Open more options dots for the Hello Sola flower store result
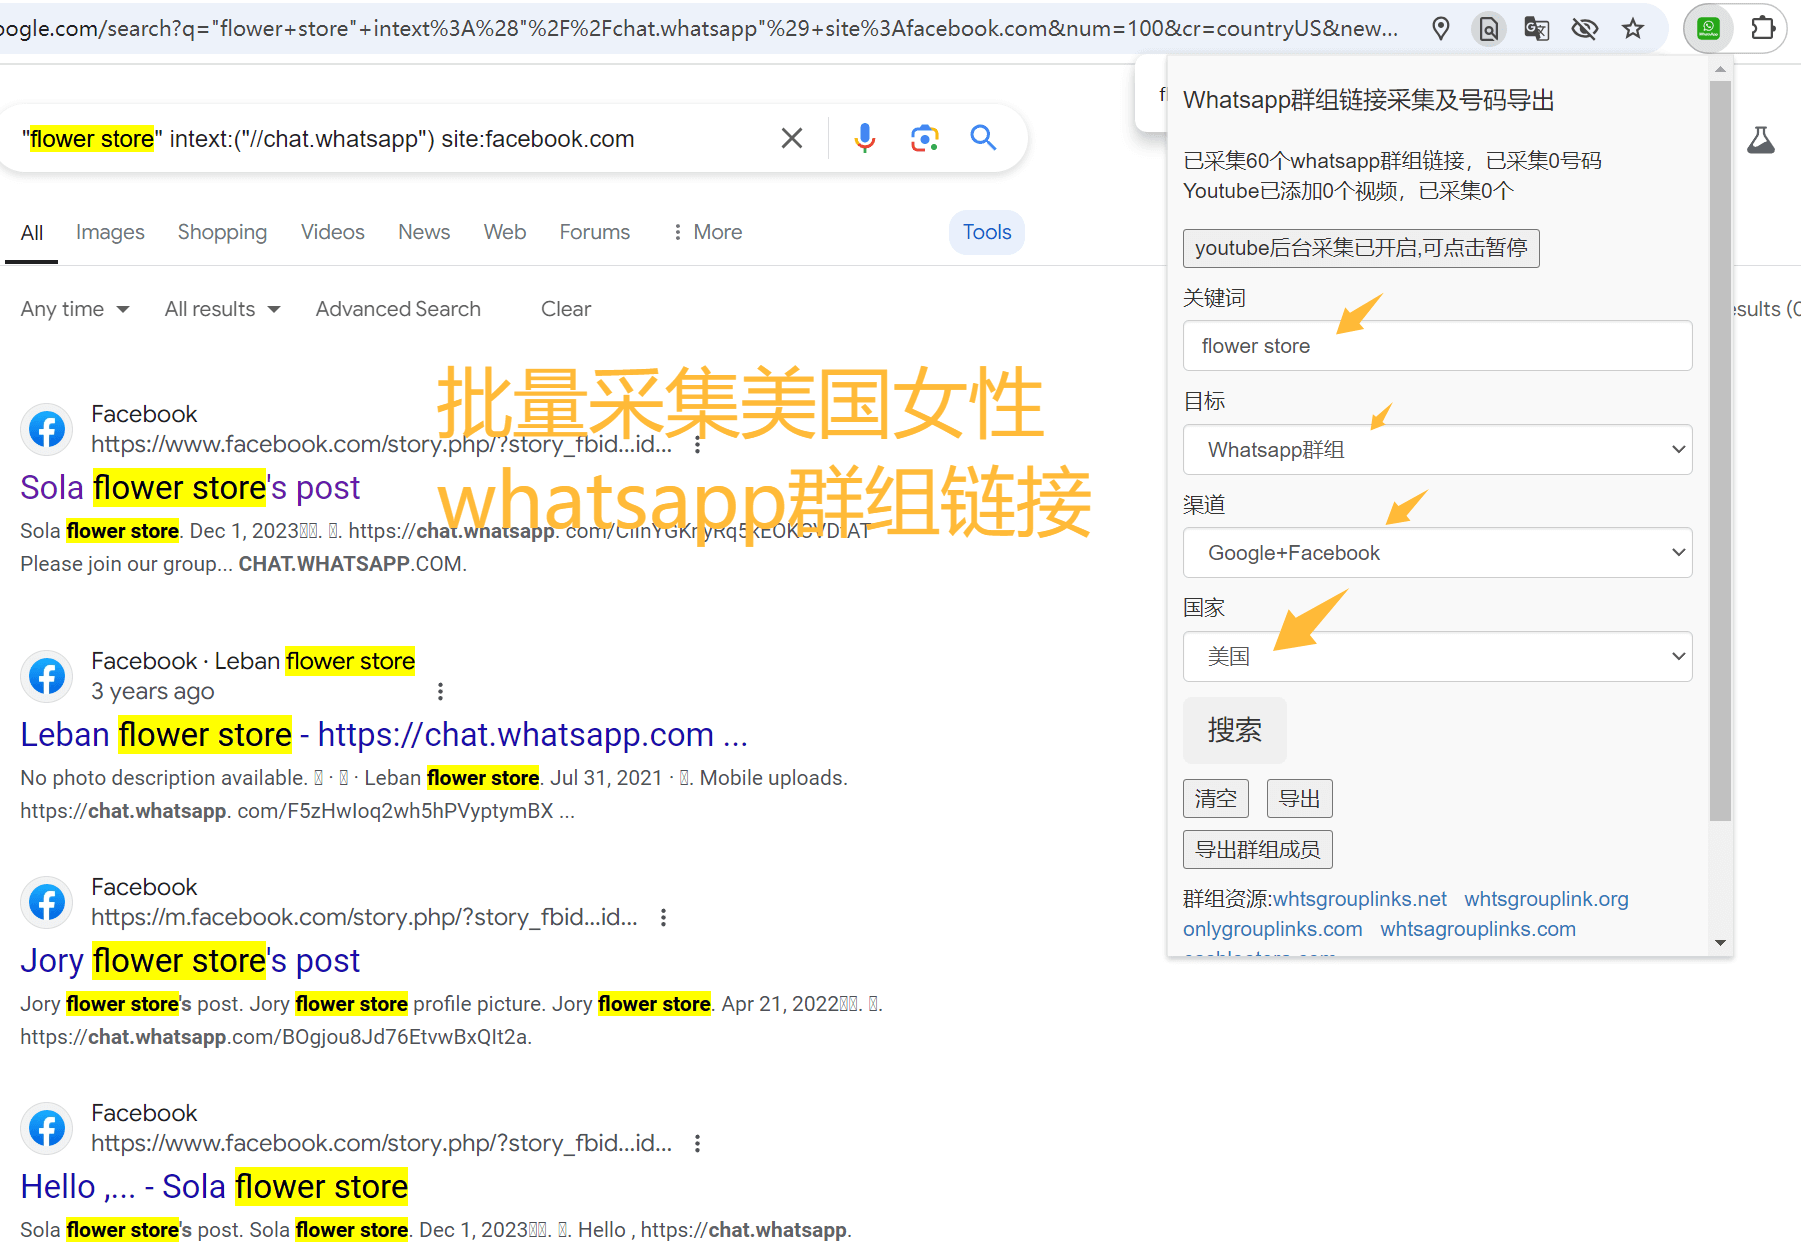Image resolution: width=1801 pixels, height=1251 pixels. [697, 1143]
